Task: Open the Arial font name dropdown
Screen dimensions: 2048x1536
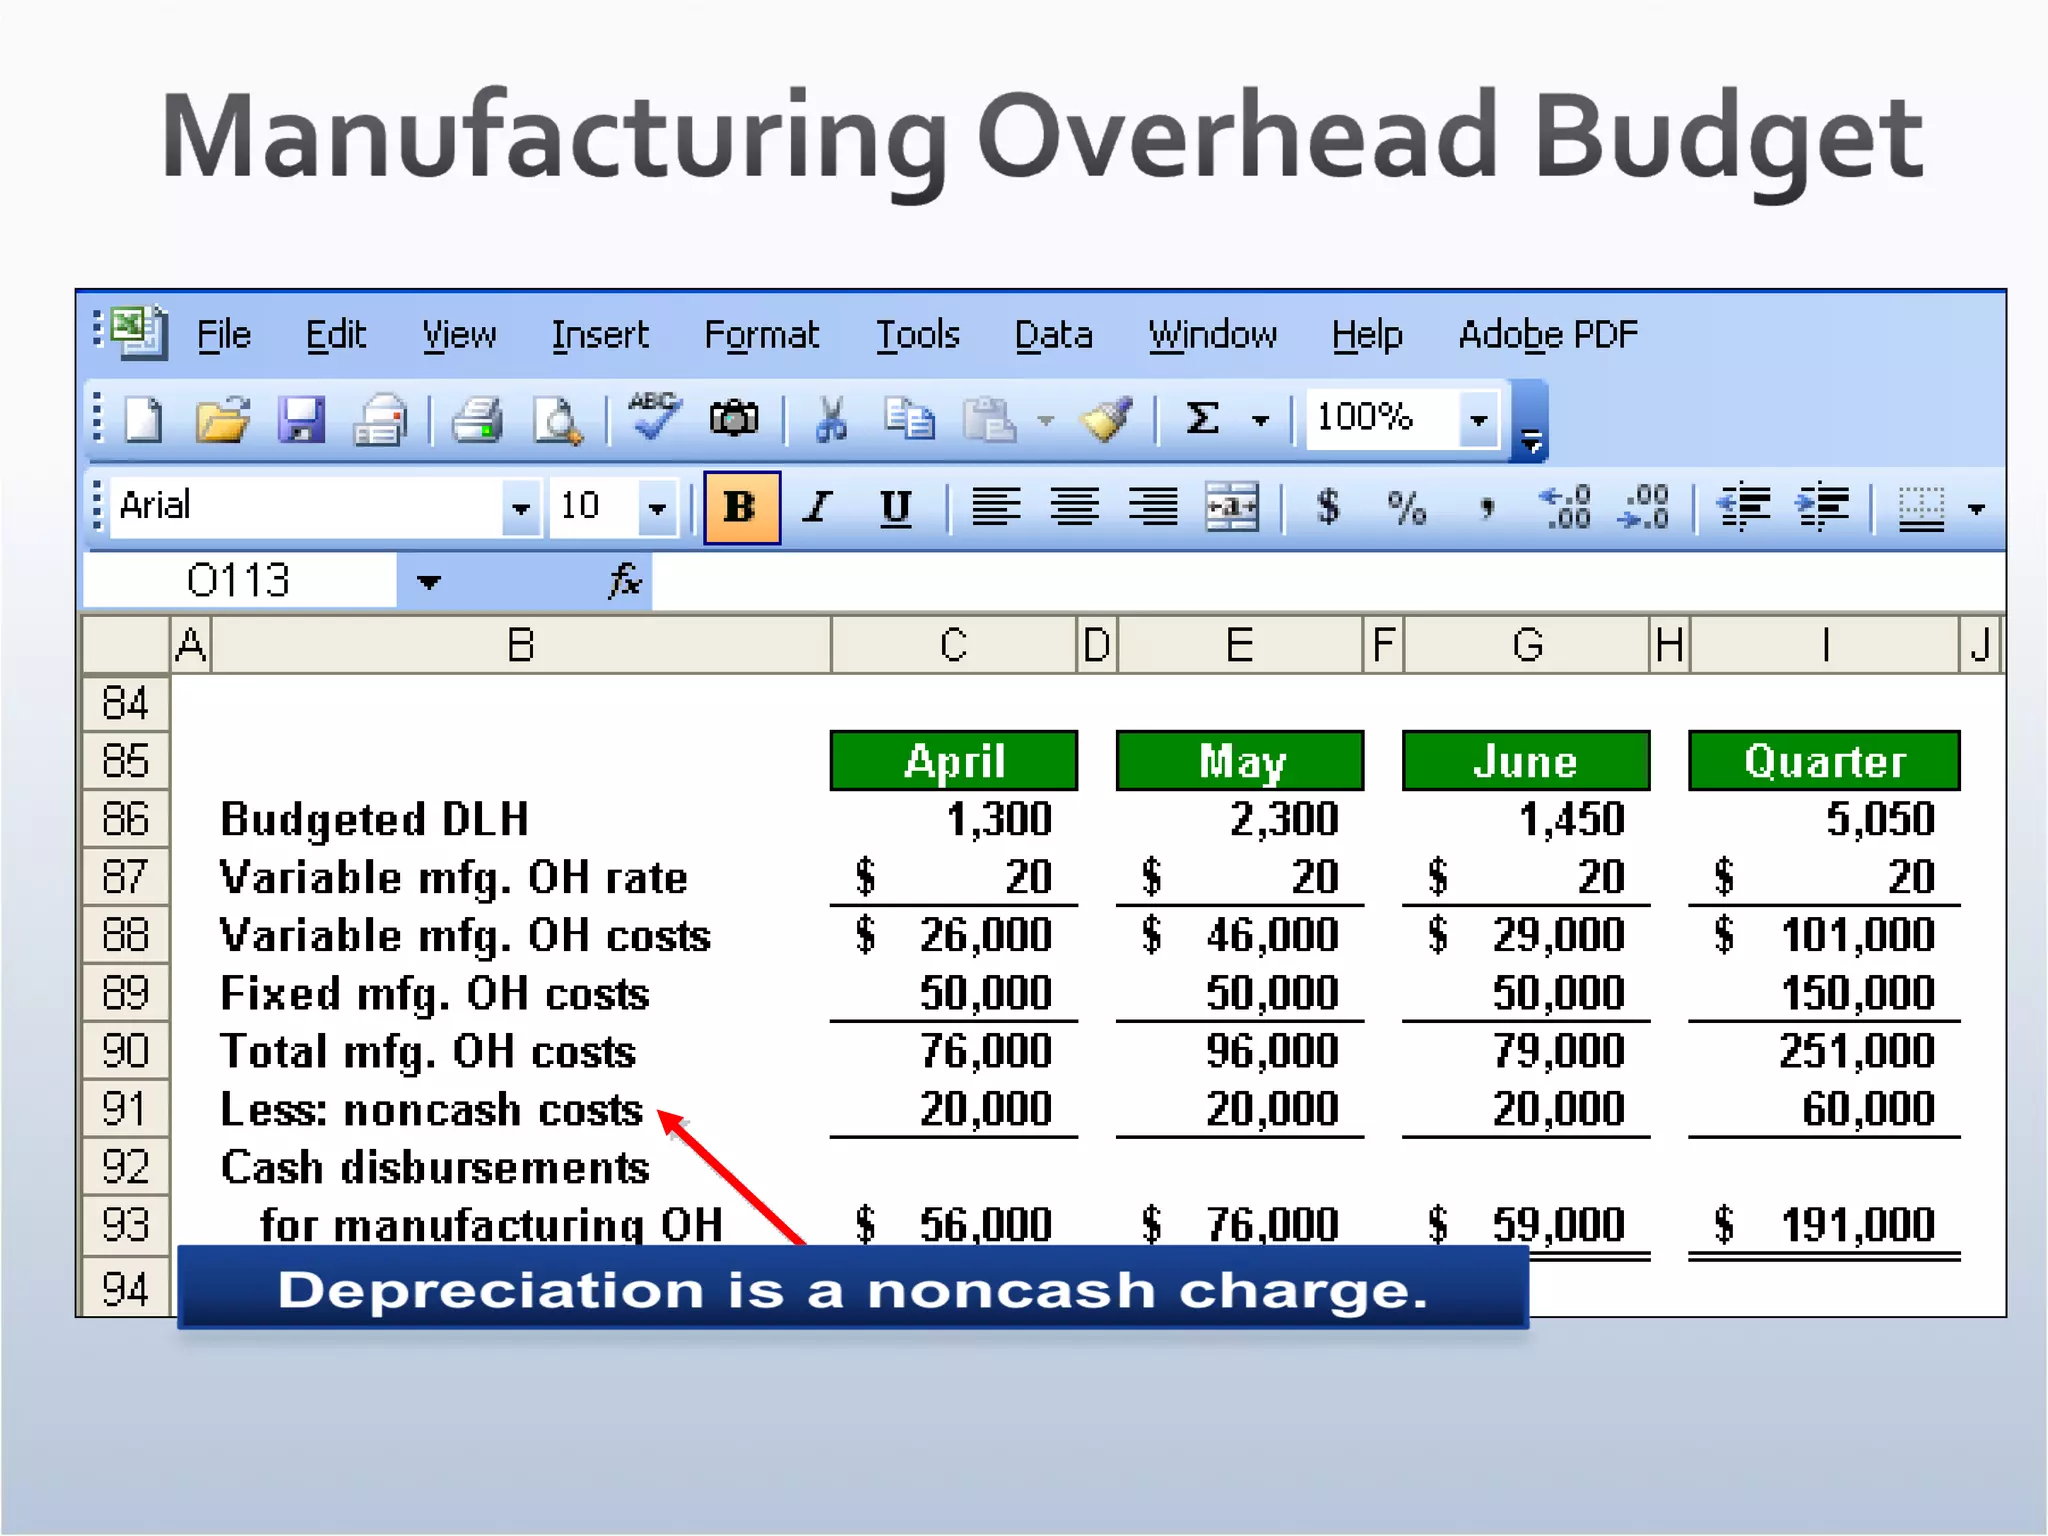Action: (x=520, y=508)
